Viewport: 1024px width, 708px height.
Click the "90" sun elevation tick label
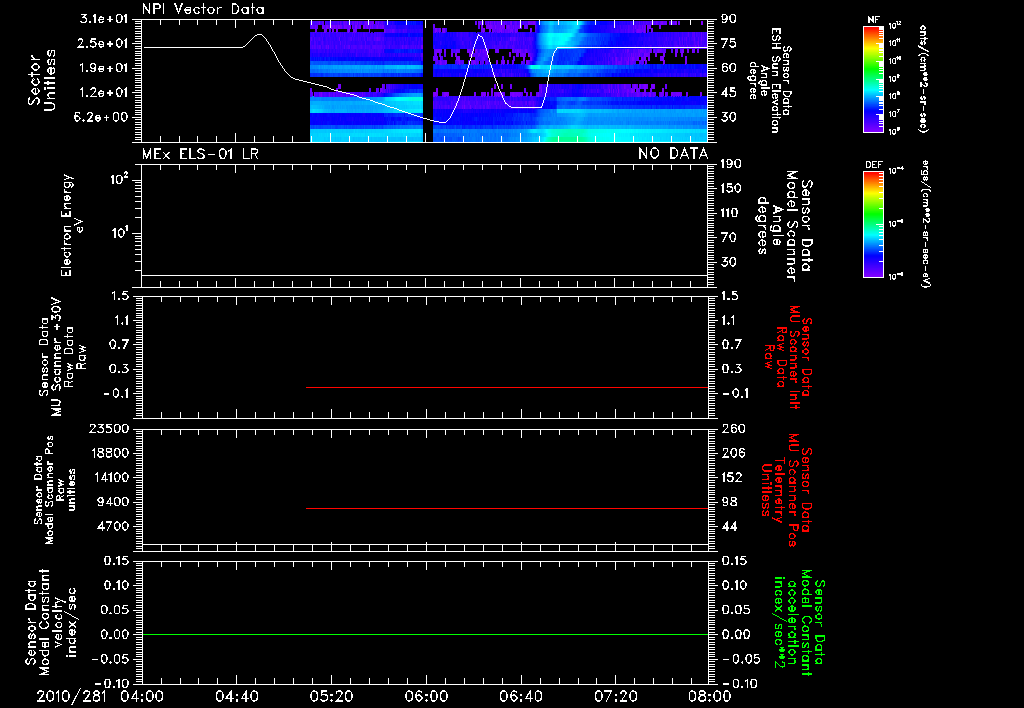point(729,19)
